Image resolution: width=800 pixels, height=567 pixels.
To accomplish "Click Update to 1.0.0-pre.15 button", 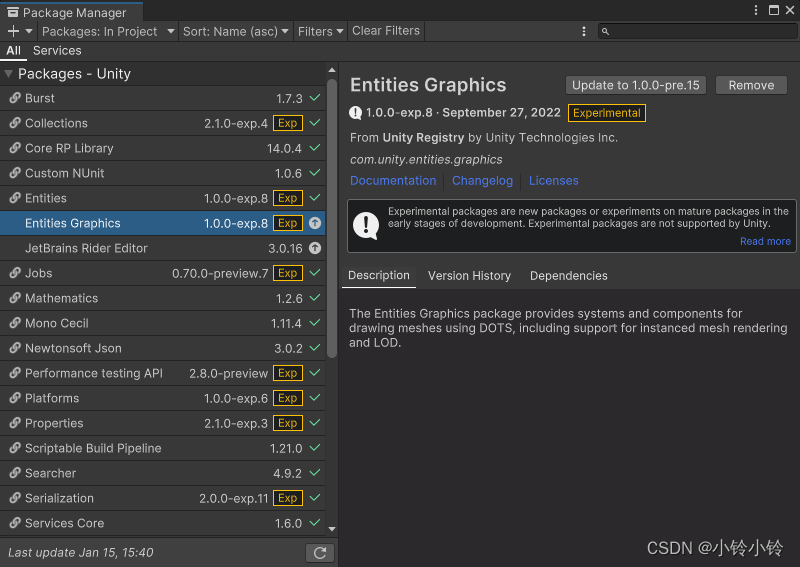I will click(x=636, y=85).
